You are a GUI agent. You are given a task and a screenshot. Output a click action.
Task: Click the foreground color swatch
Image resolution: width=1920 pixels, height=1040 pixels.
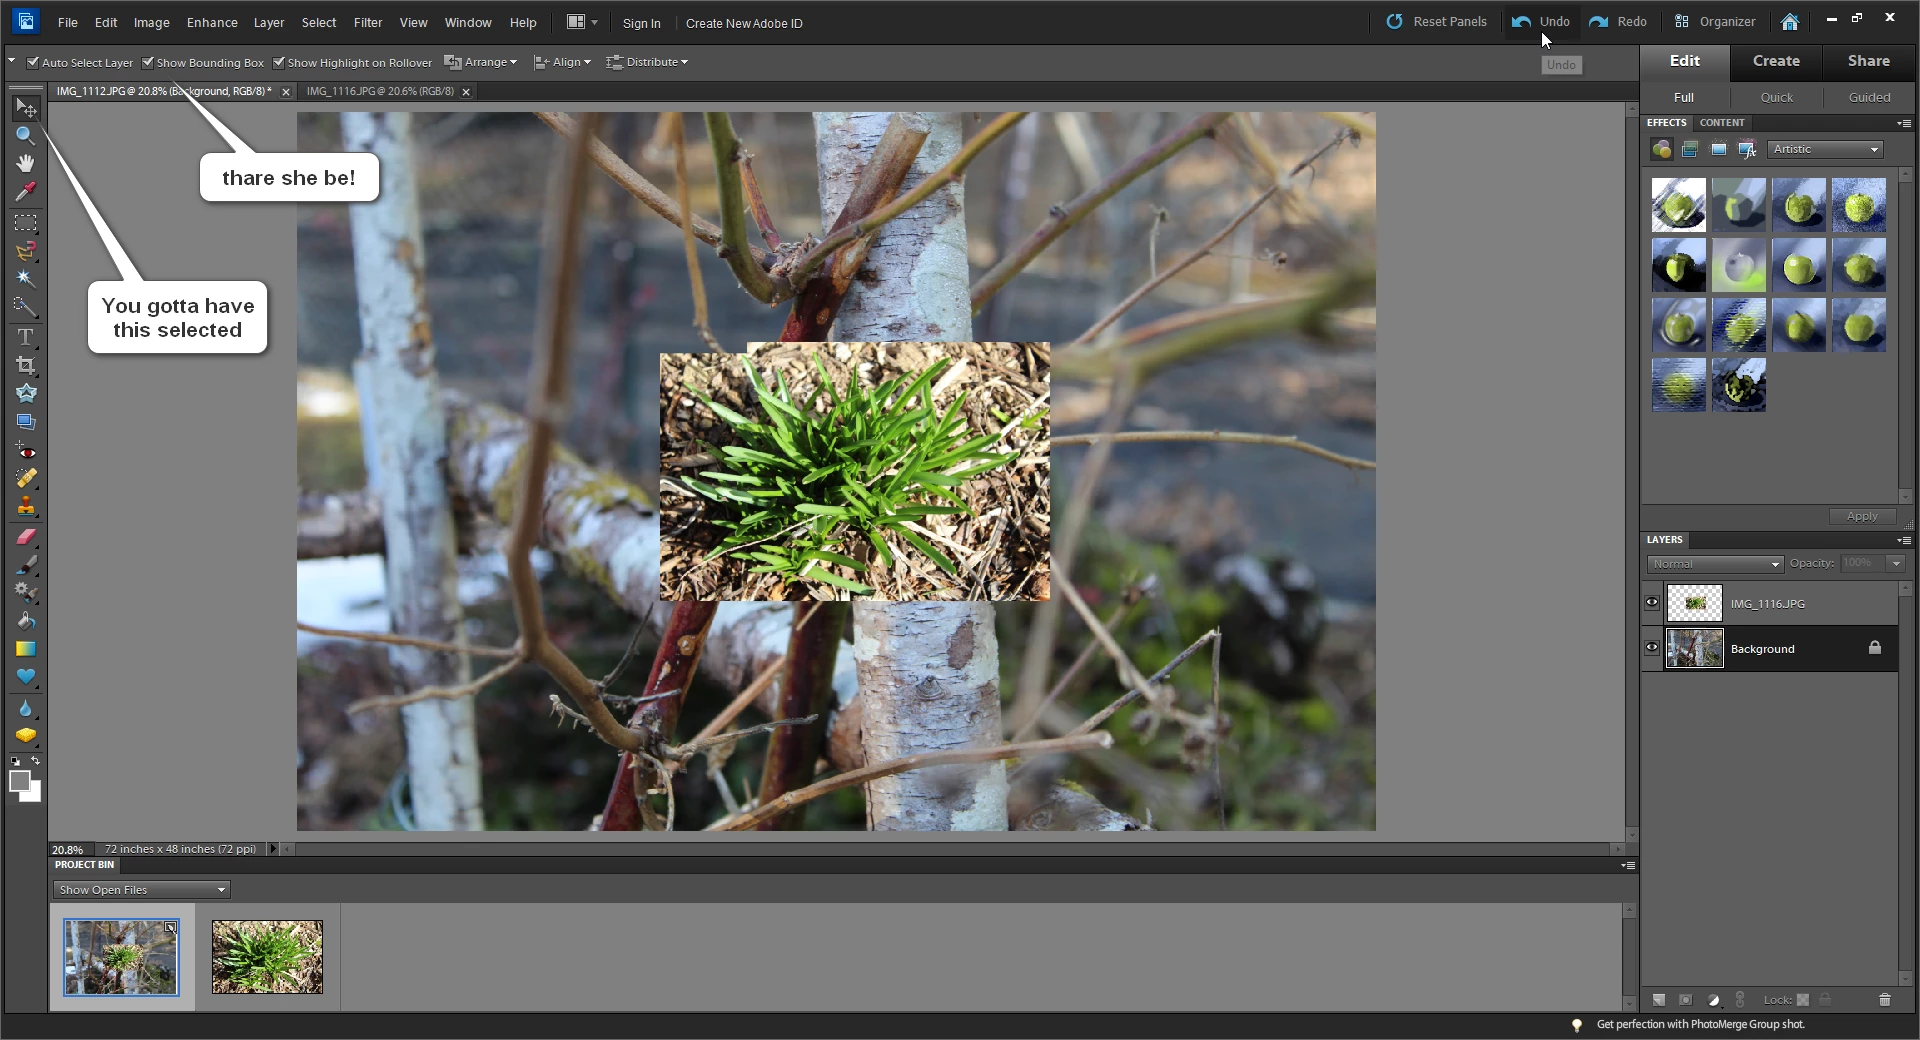(x=19, y=782)
